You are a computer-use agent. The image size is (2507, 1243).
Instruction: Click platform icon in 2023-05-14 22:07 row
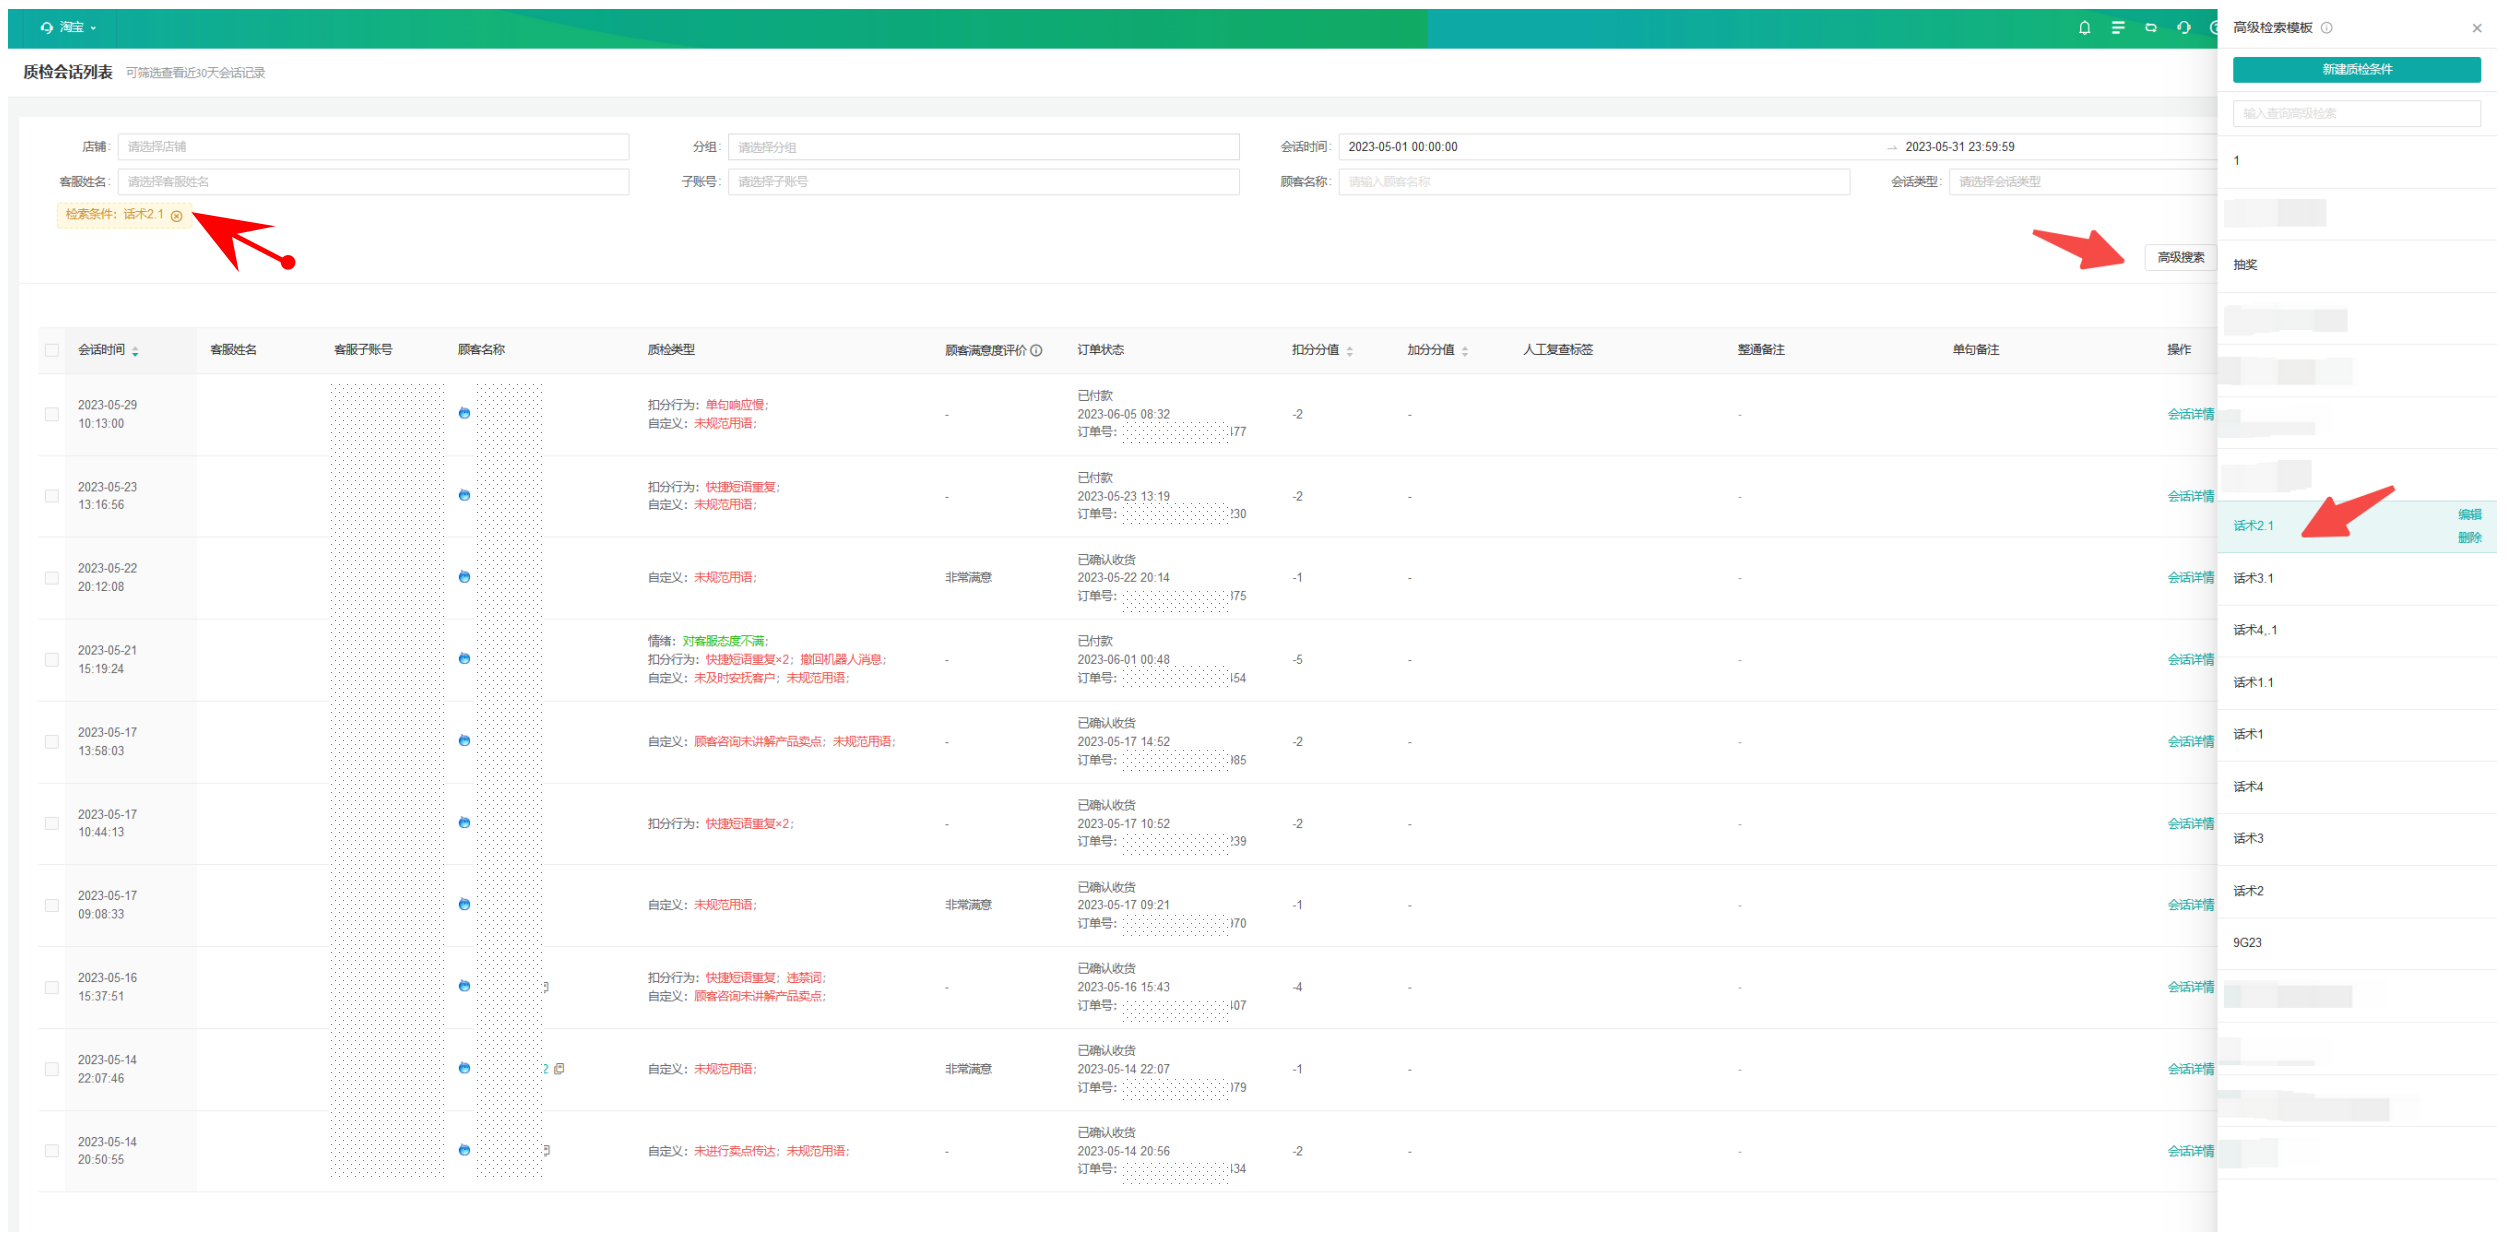tap(464, 1069)
